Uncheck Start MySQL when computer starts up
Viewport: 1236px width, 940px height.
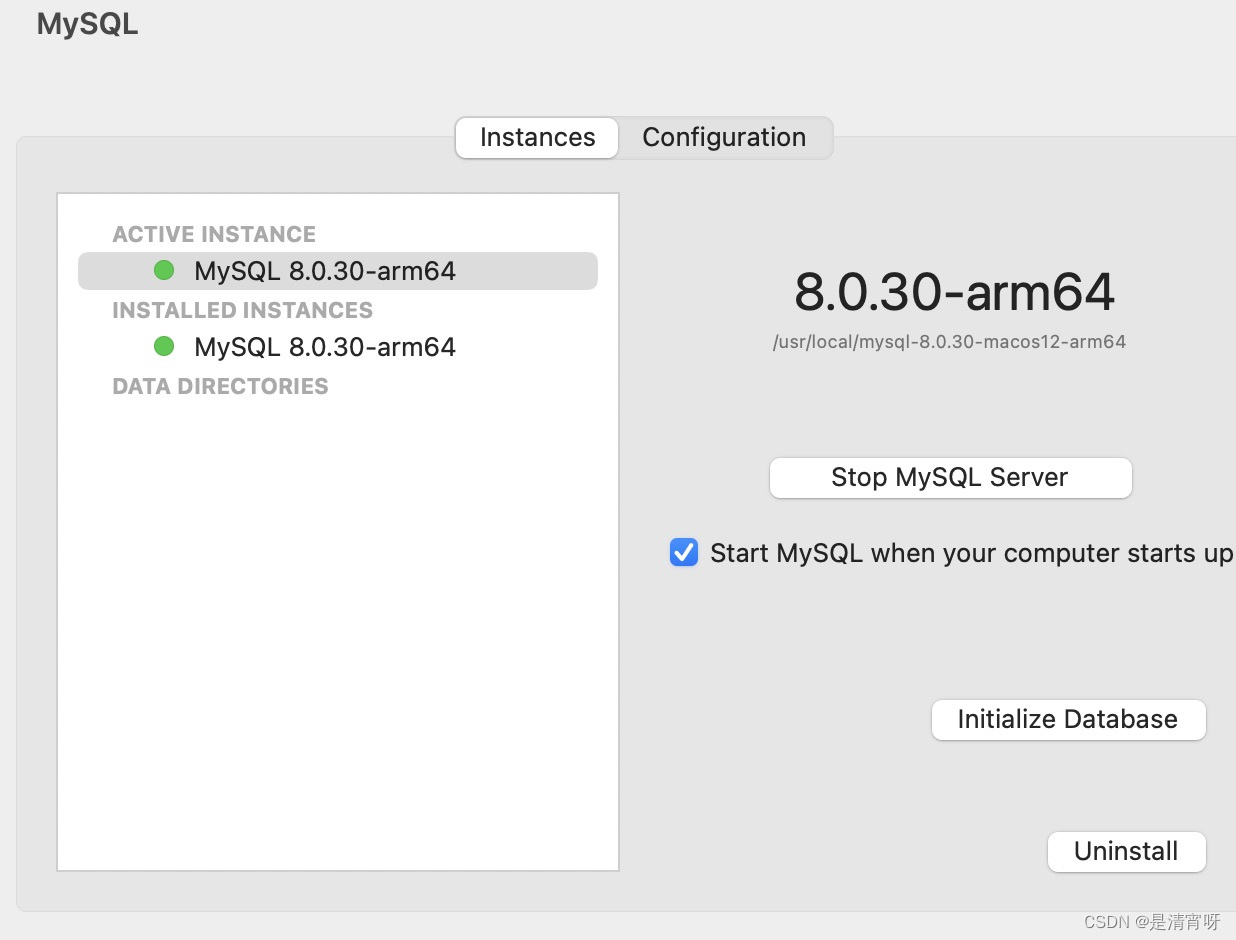(x=684, y=553)
